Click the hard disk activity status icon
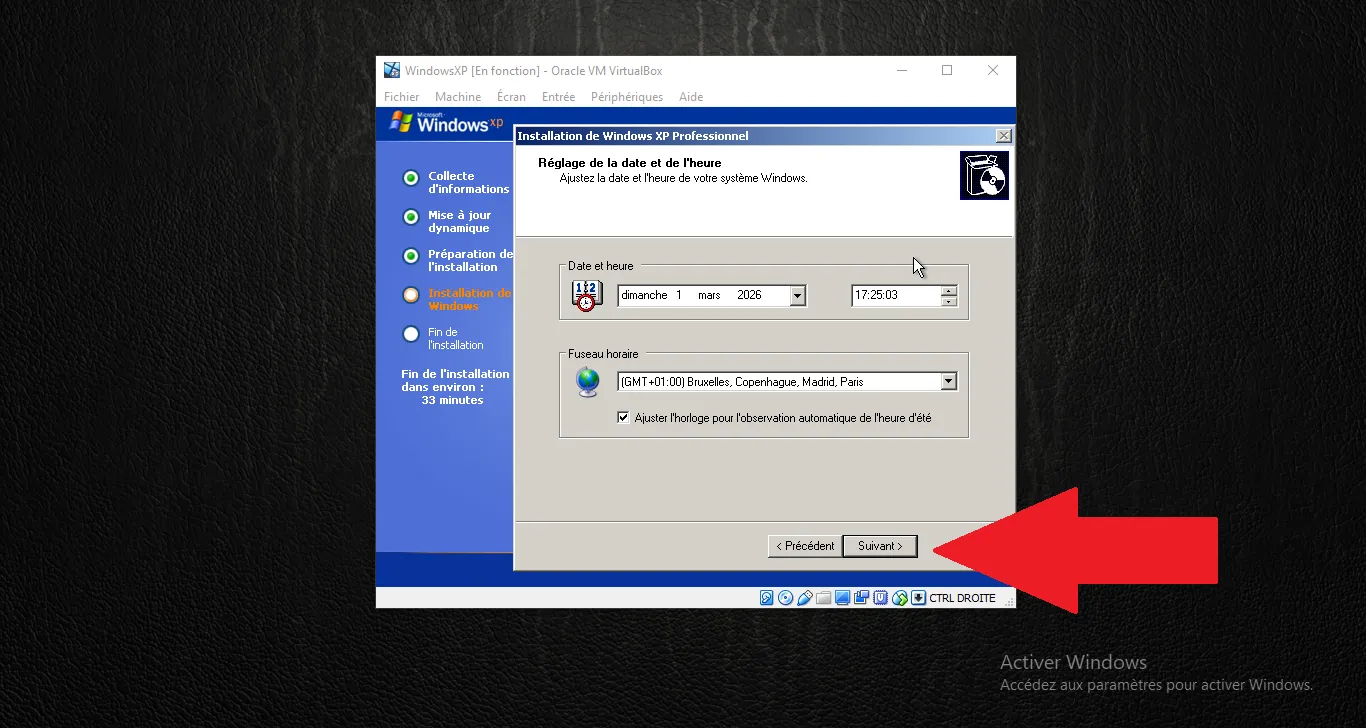Screen dimensions: 1366x728 (x=767, y=598)
